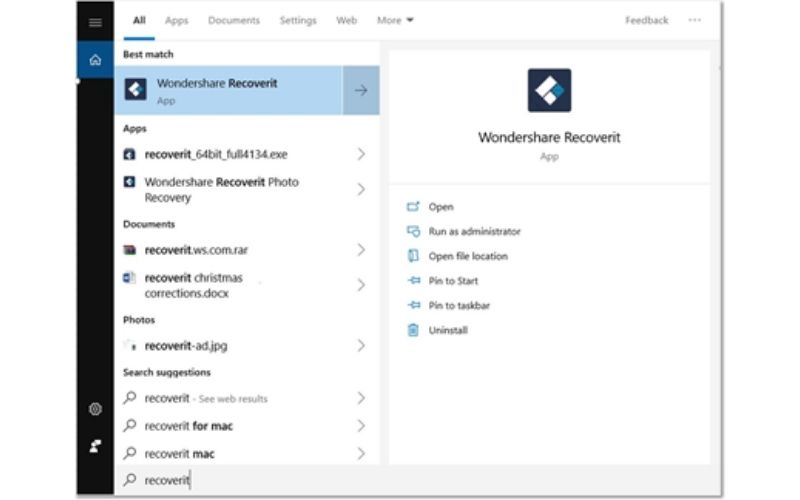Image resolution: width=800 pixels, height=500 pixels.
Task: Click the three-dot more options icon
Action: click(694, 20)
